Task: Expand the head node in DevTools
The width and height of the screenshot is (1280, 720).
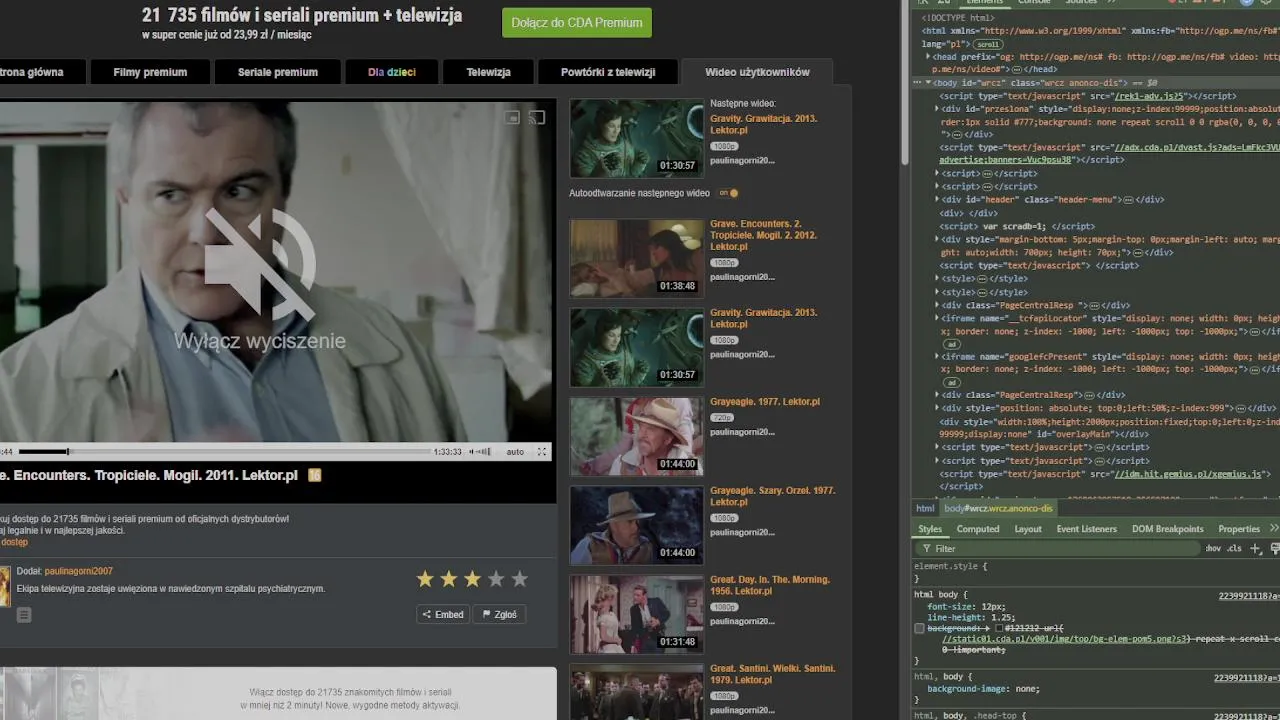Action: click(928, 57)
